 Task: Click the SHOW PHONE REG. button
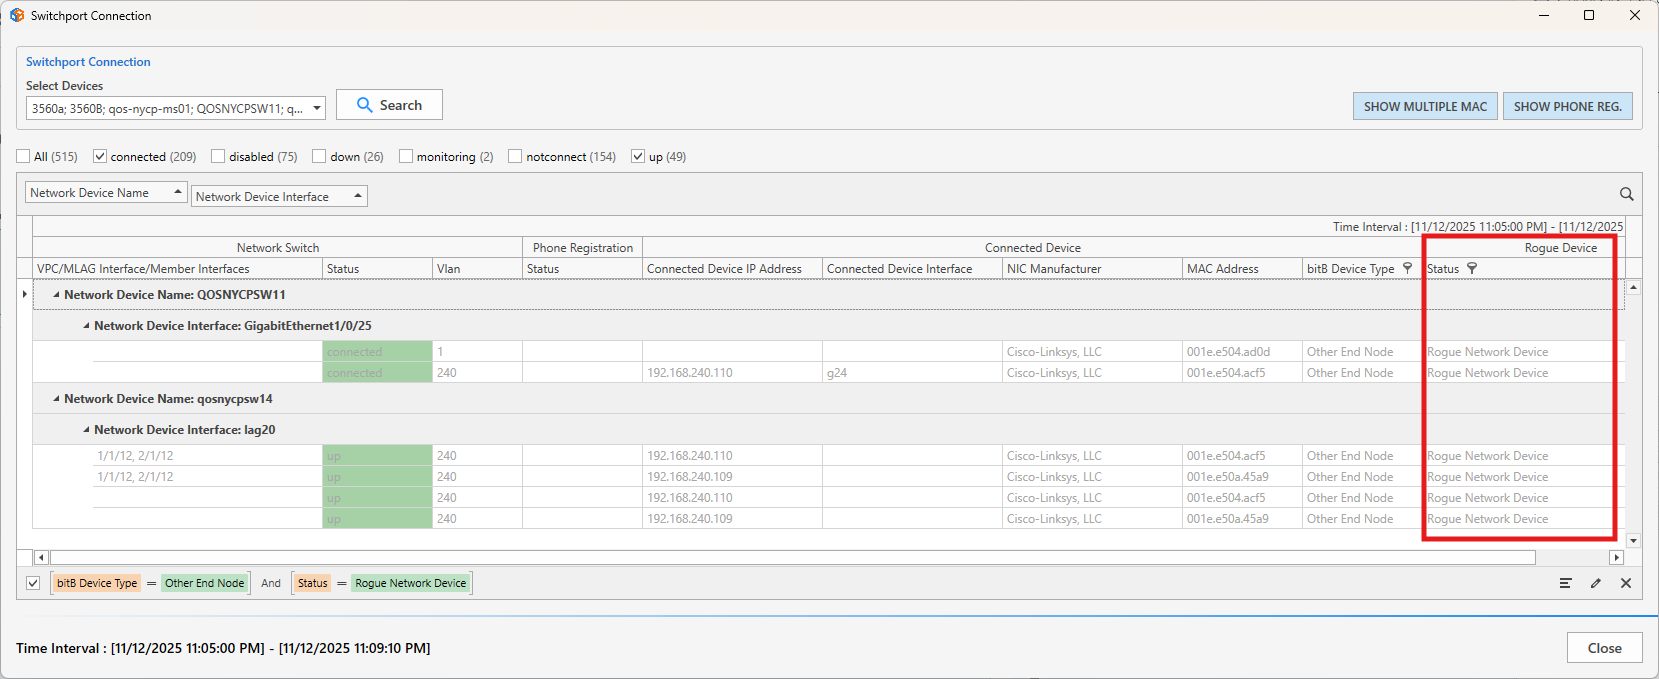(x=1568, y=106)
